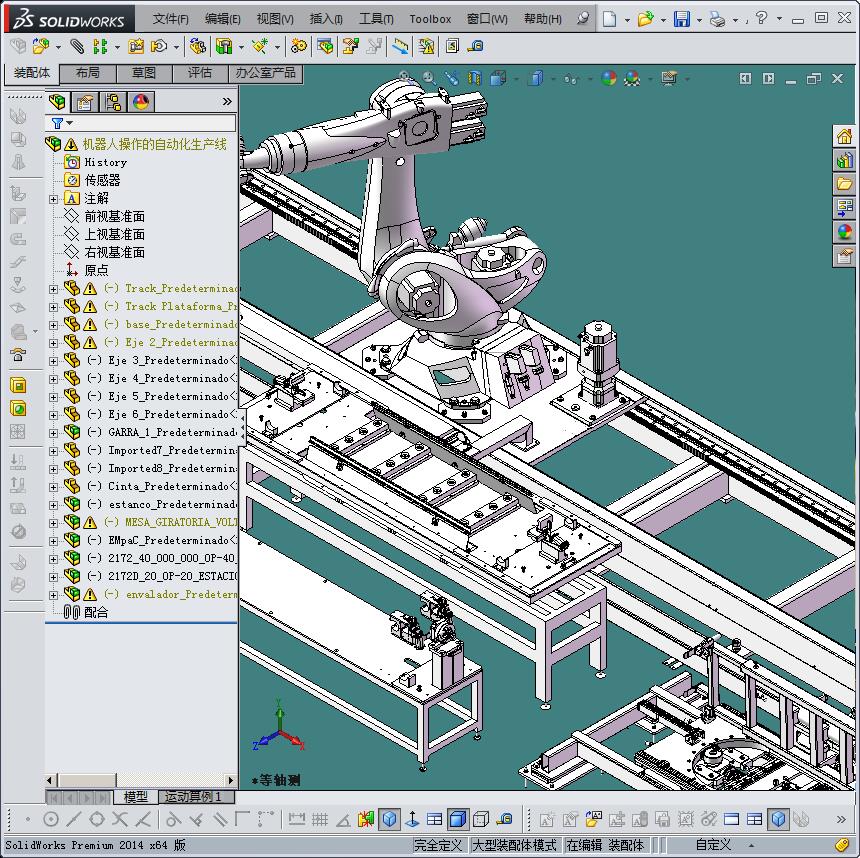Expand the Track_Predeterminado component node
The height and width of the screenshot is (858, 860).
pos(53,289)
